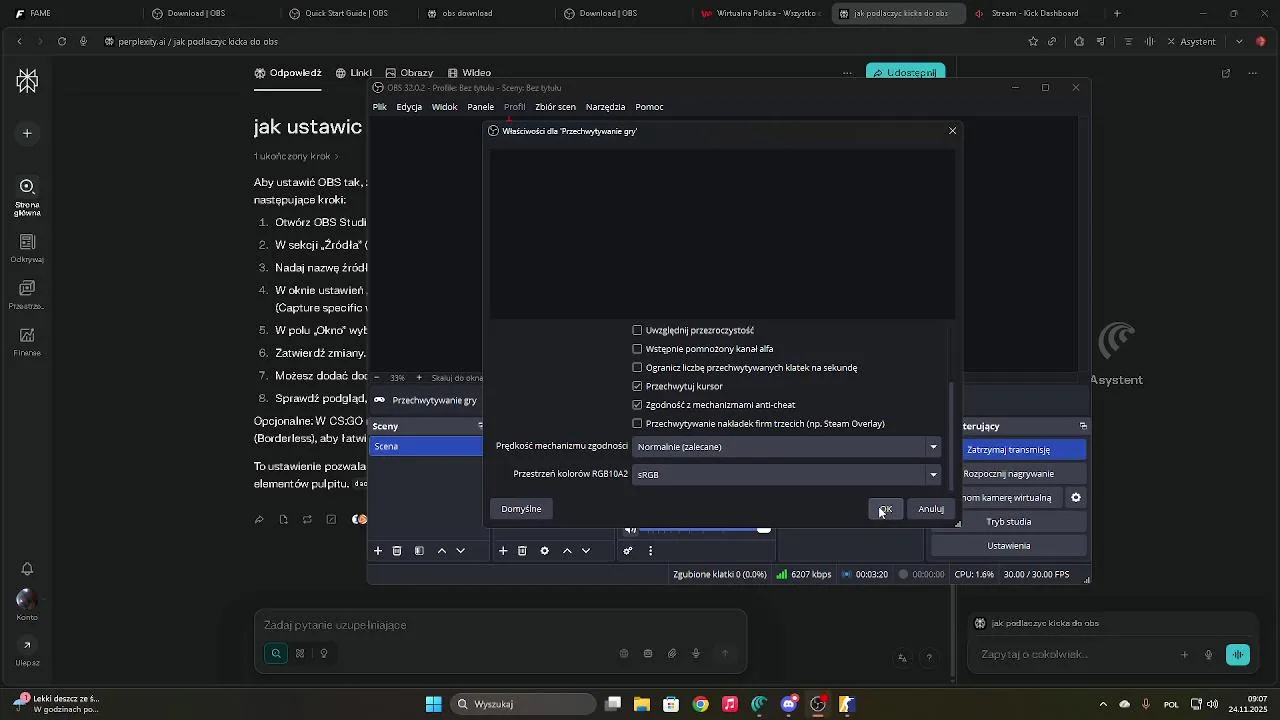Open advanced audio properties gears icon
The width and height of the screenshot is (1280, 720).
tap(628, 551)
